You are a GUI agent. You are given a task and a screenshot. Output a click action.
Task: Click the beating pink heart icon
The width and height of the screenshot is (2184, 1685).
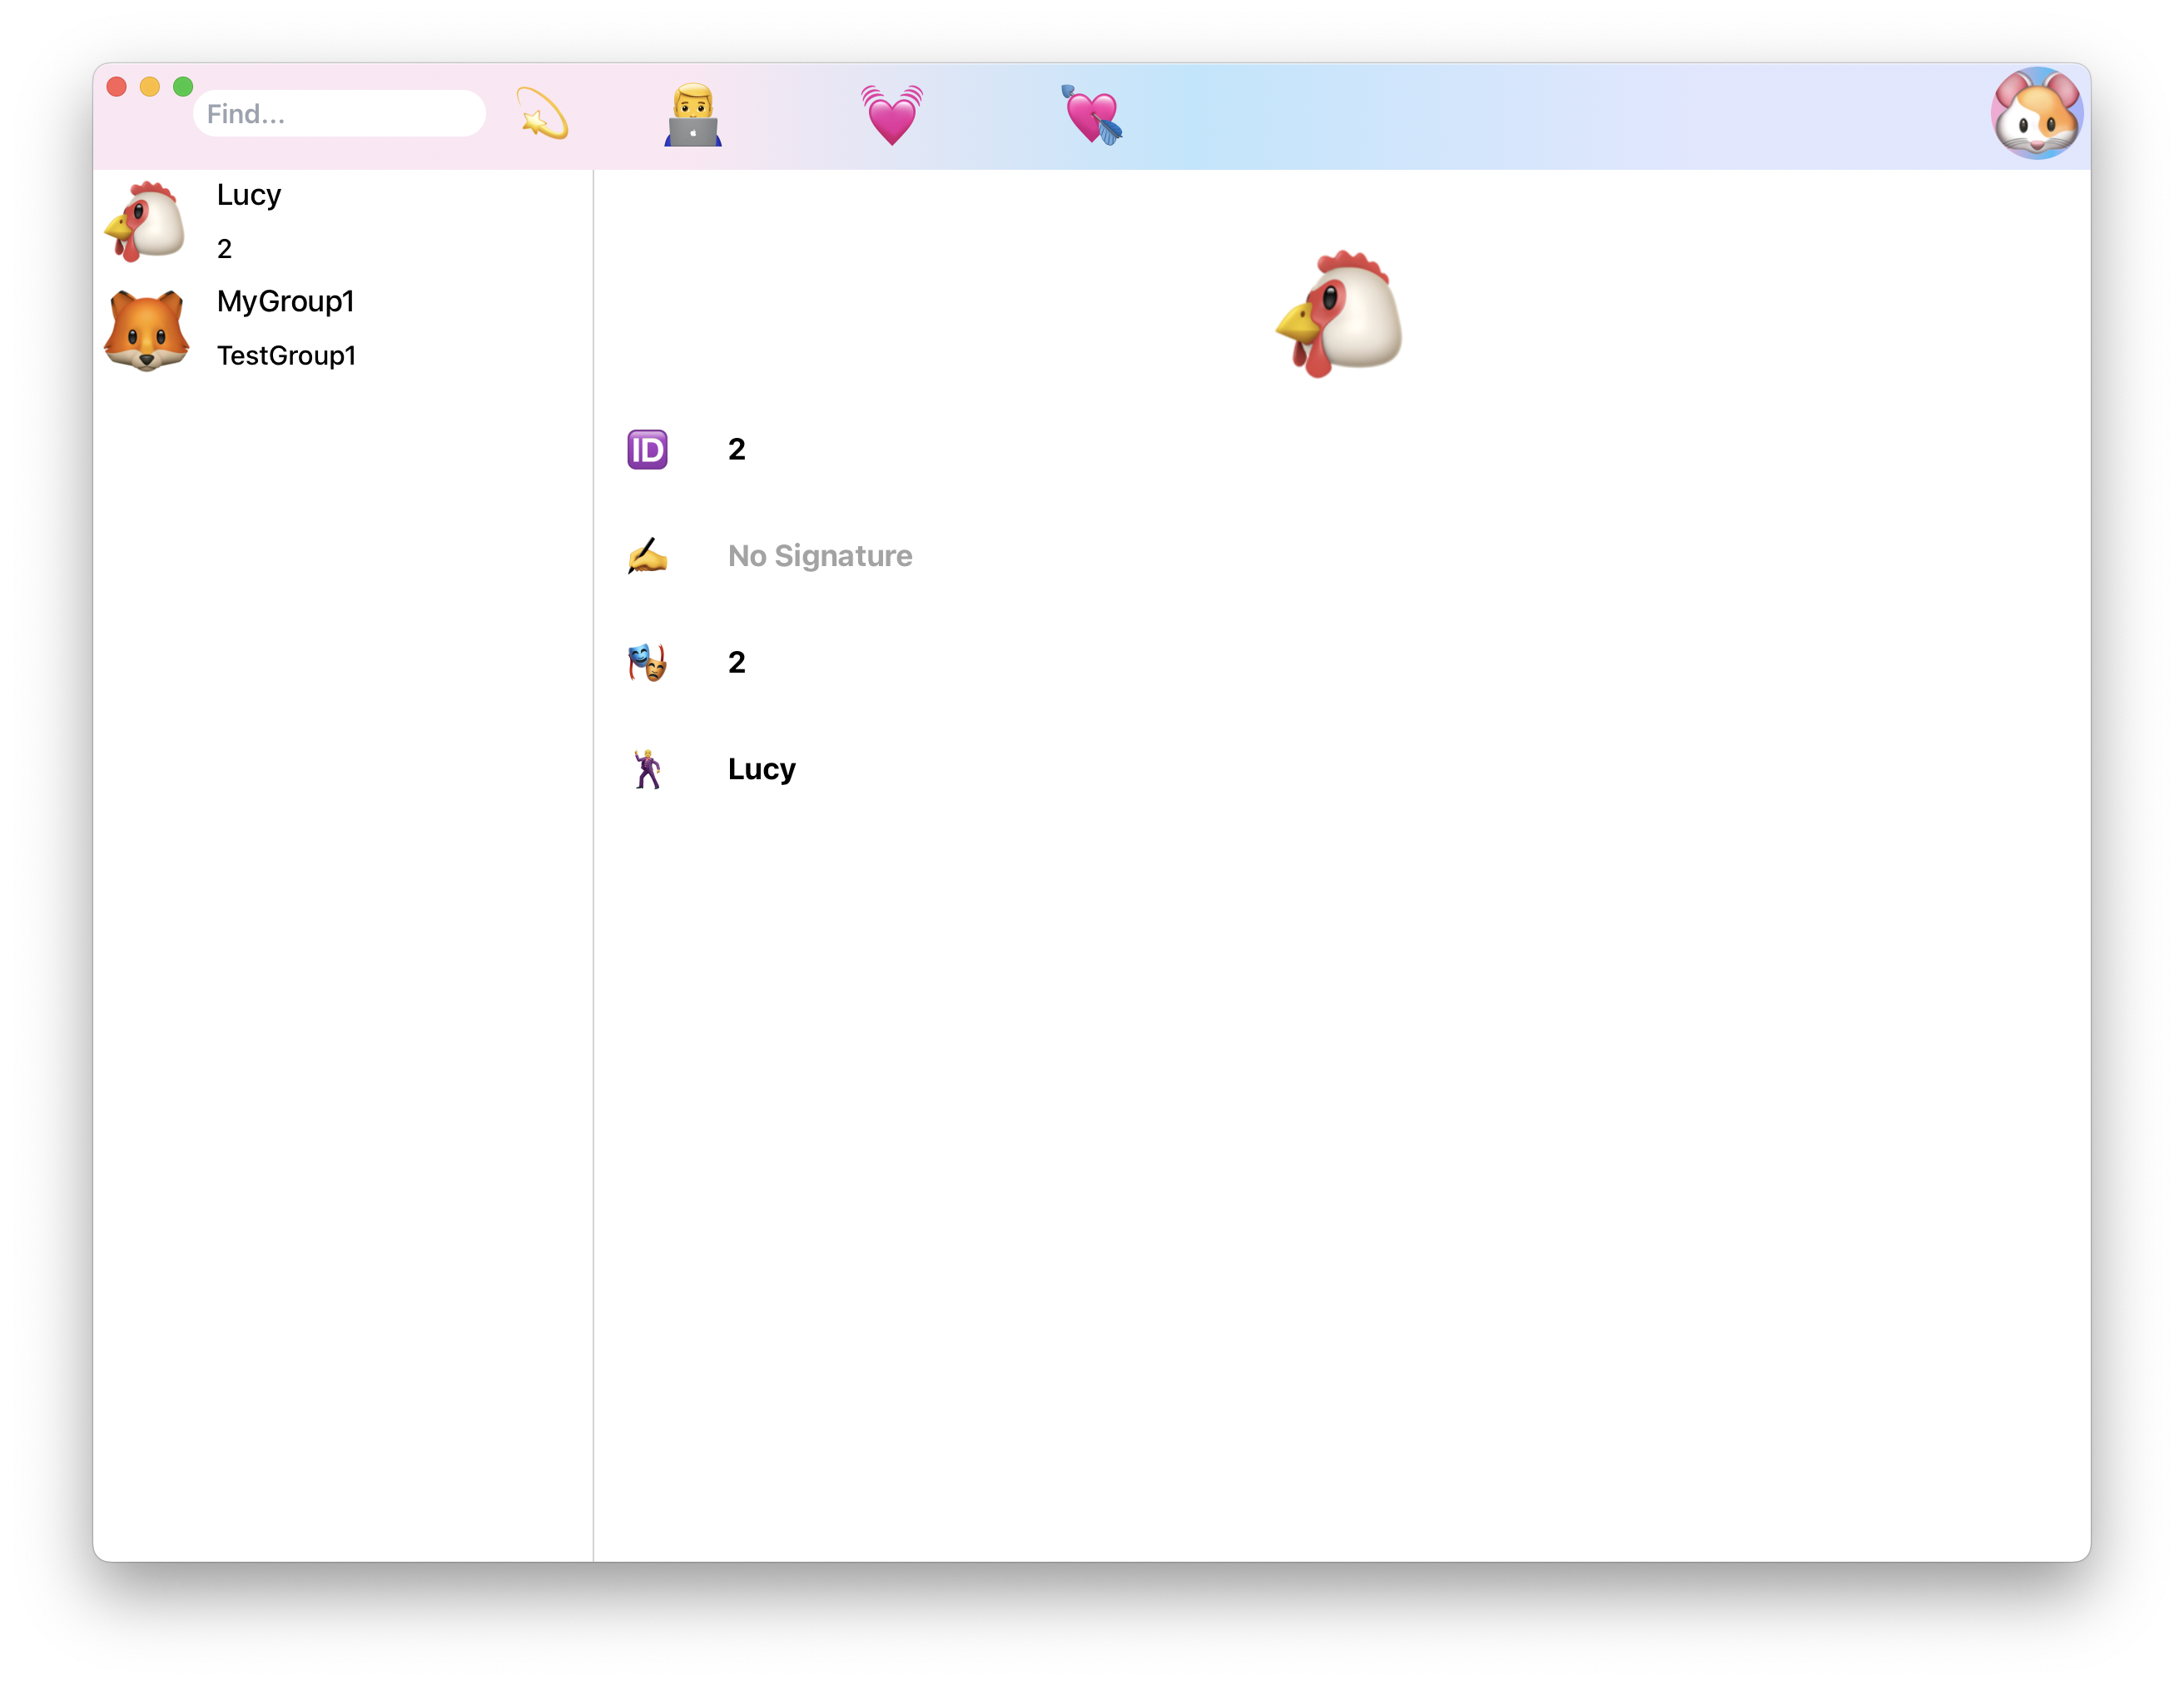(892, 115)
